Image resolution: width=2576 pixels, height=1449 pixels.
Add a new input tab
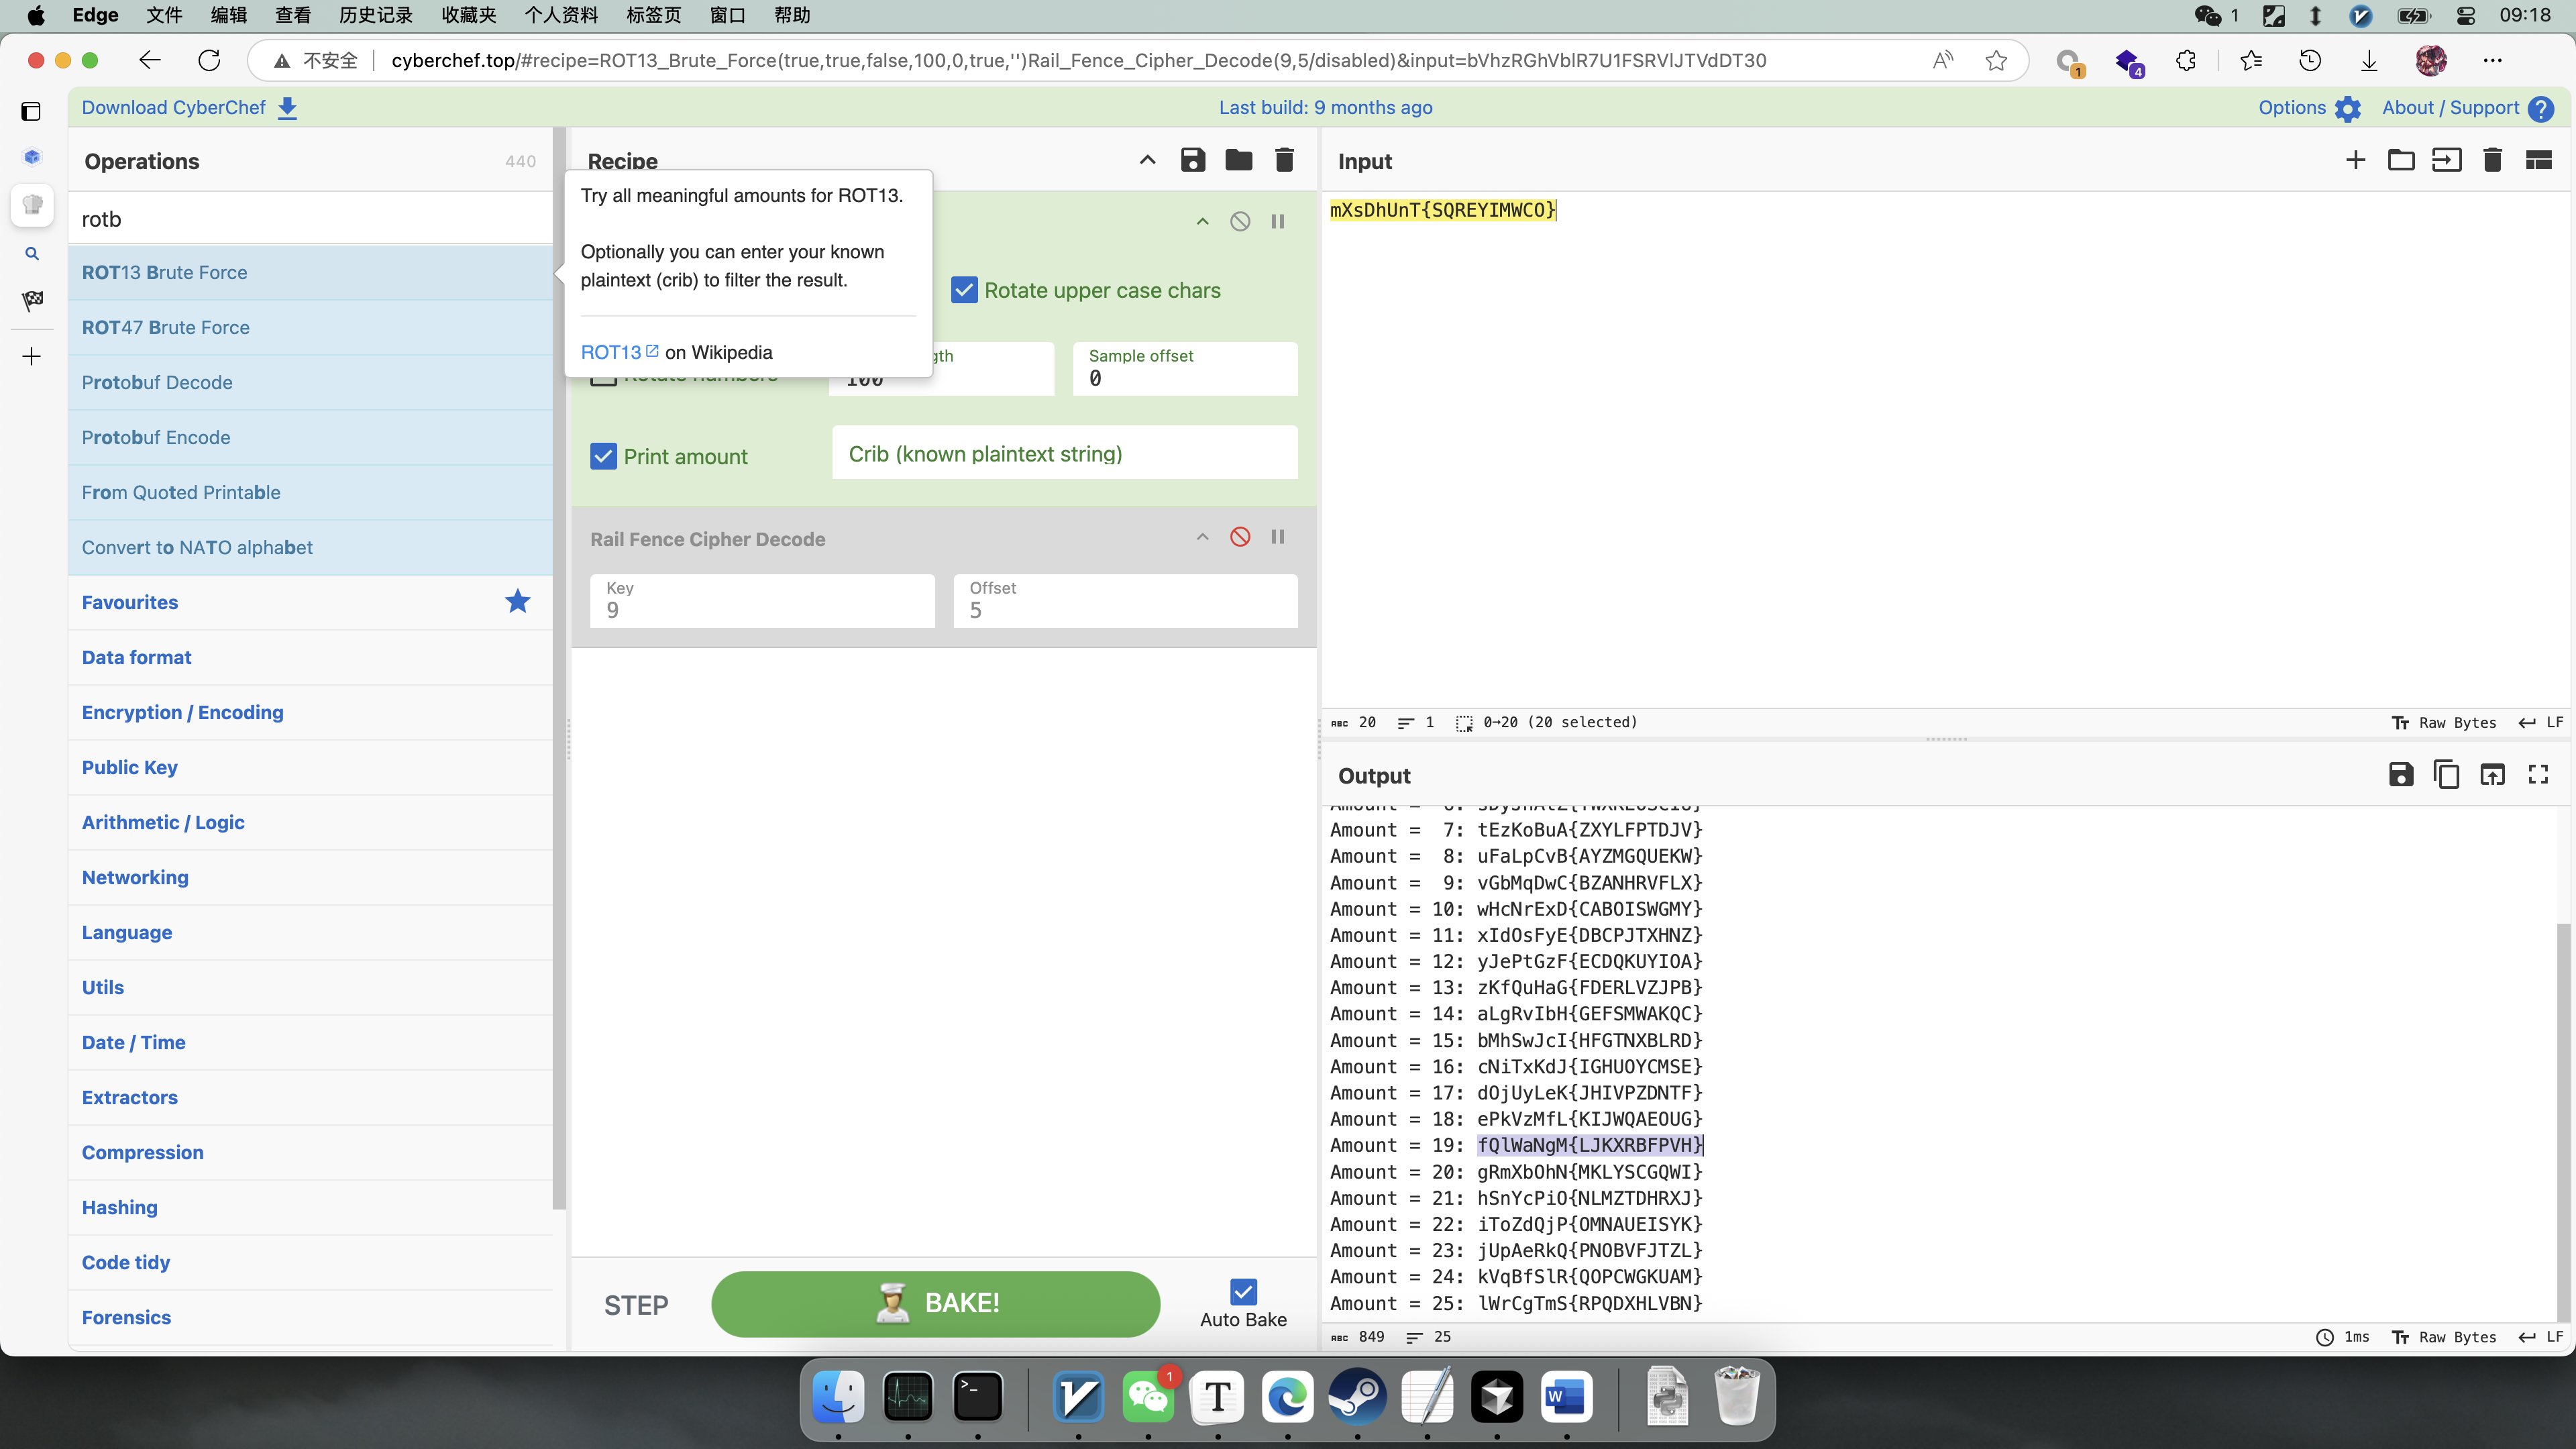2356,161
